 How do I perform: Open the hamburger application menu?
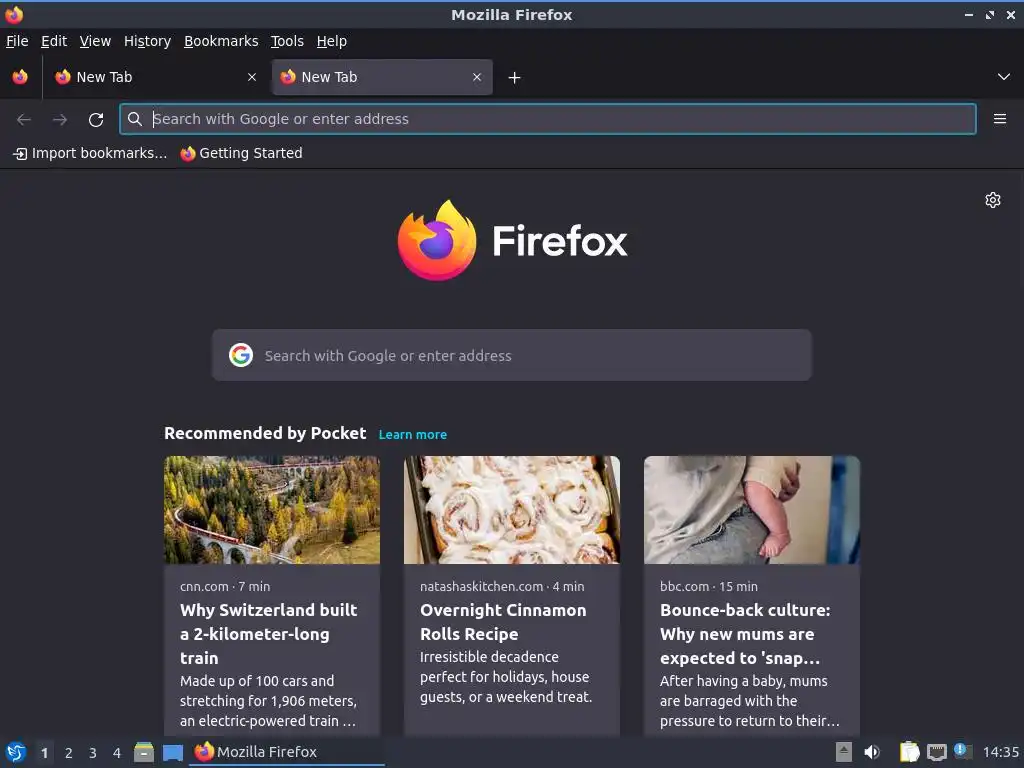(999, 119)
